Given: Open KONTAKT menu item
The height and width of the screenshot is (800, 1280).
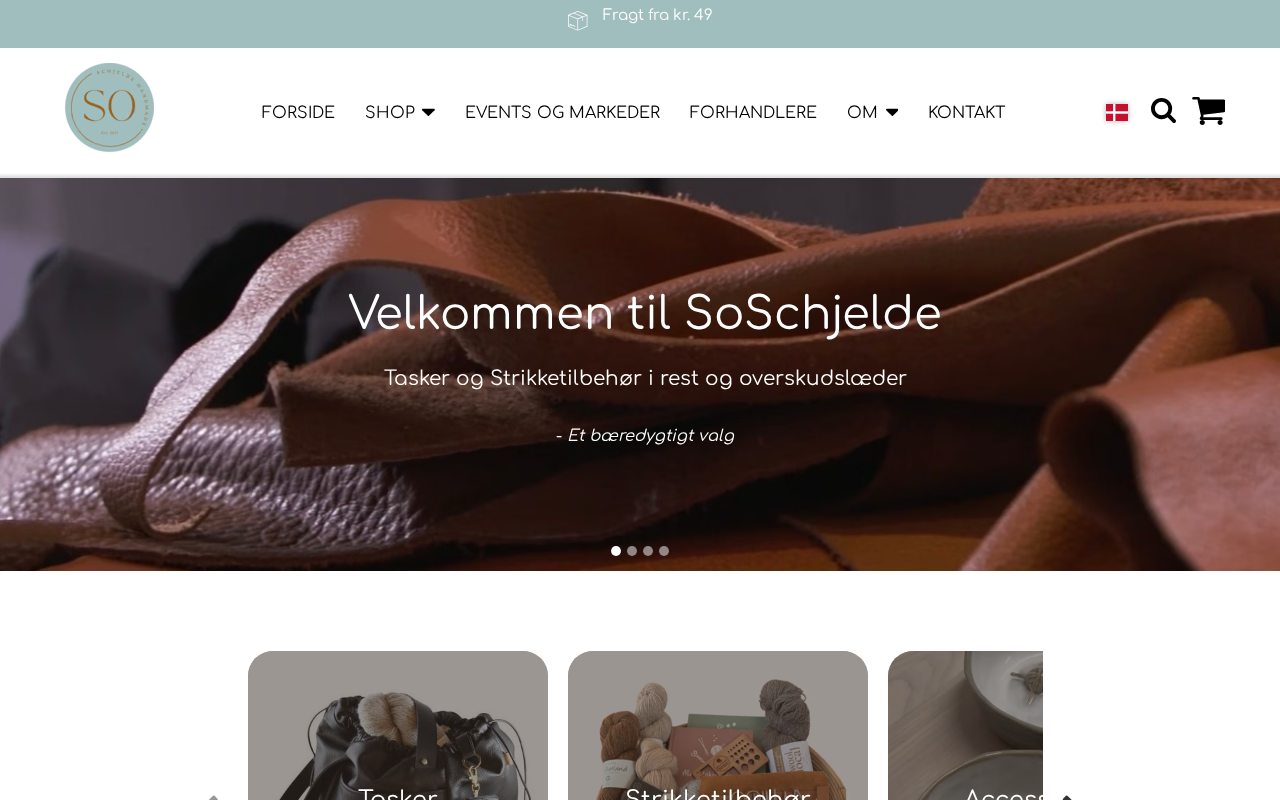Looking at the screenshot, I should [966, 113].
